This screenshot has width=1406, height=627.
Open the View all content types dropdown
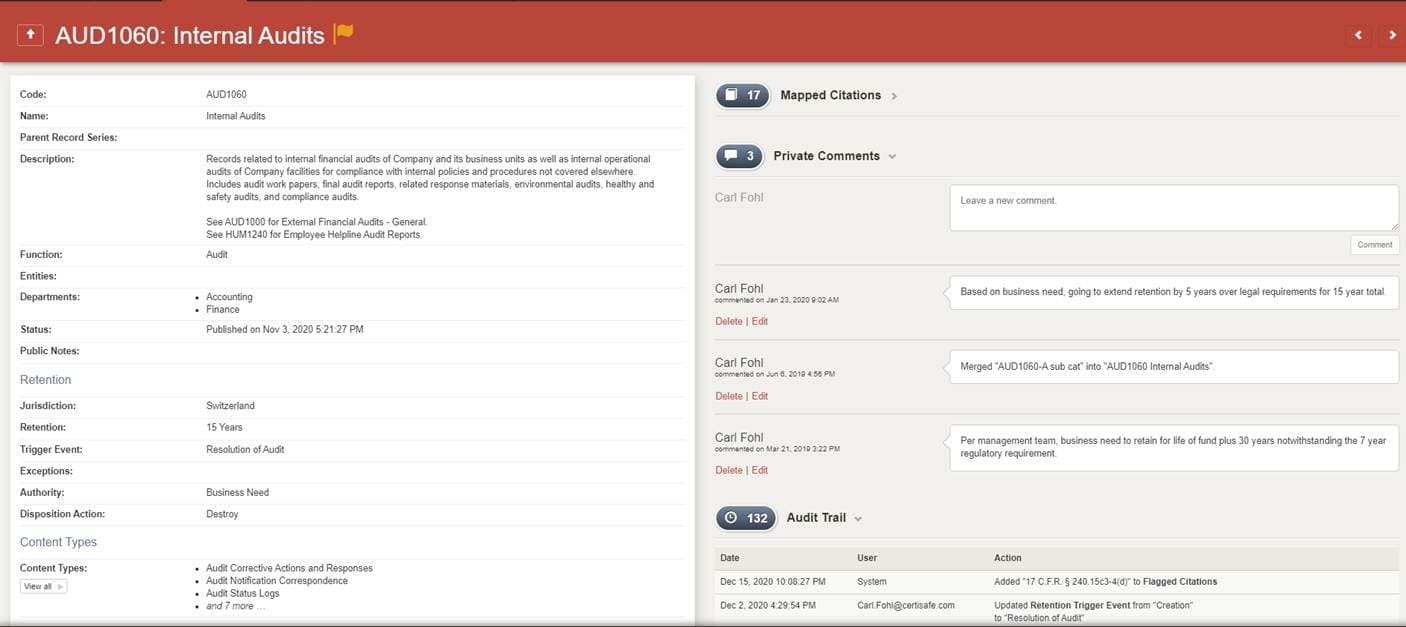43,586
